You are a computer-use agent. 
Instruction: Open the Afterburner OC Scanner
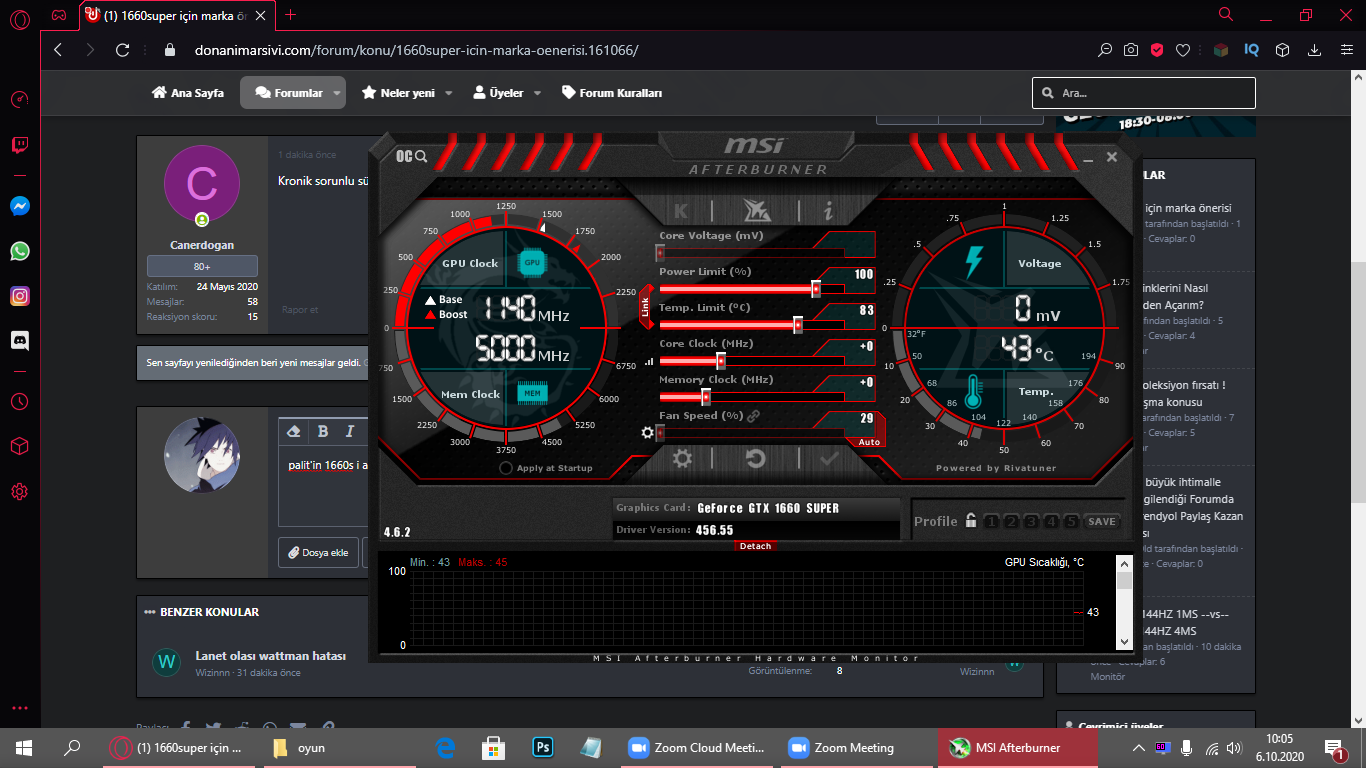pos(411,156)
